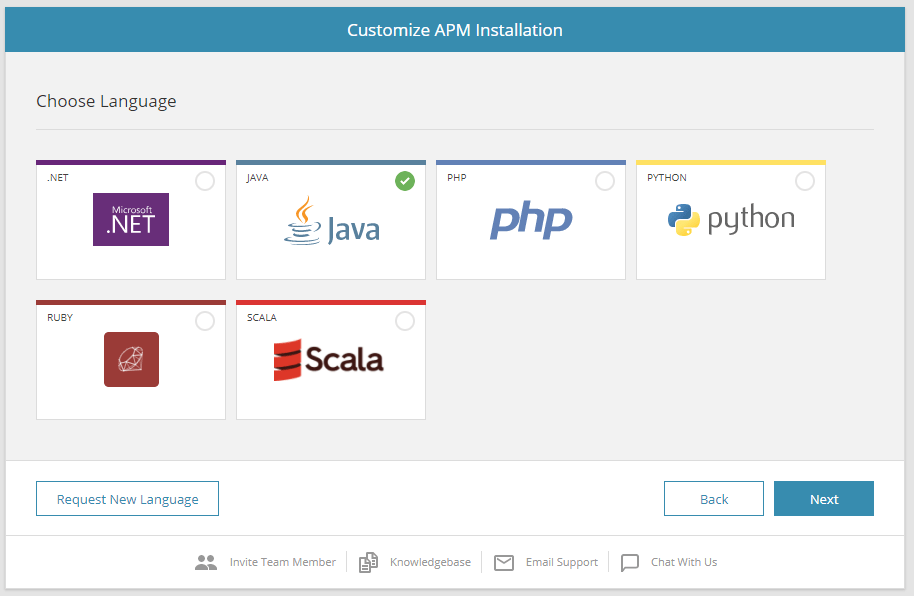
Task: Open the Knowledgebase link
Action: tap(430, 562)
